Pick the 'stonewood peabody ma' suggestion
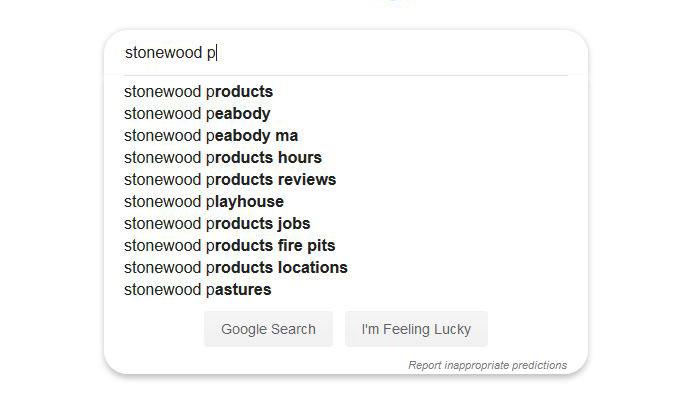Viewport: 675px width, 408px height. [x=211, y=136]
